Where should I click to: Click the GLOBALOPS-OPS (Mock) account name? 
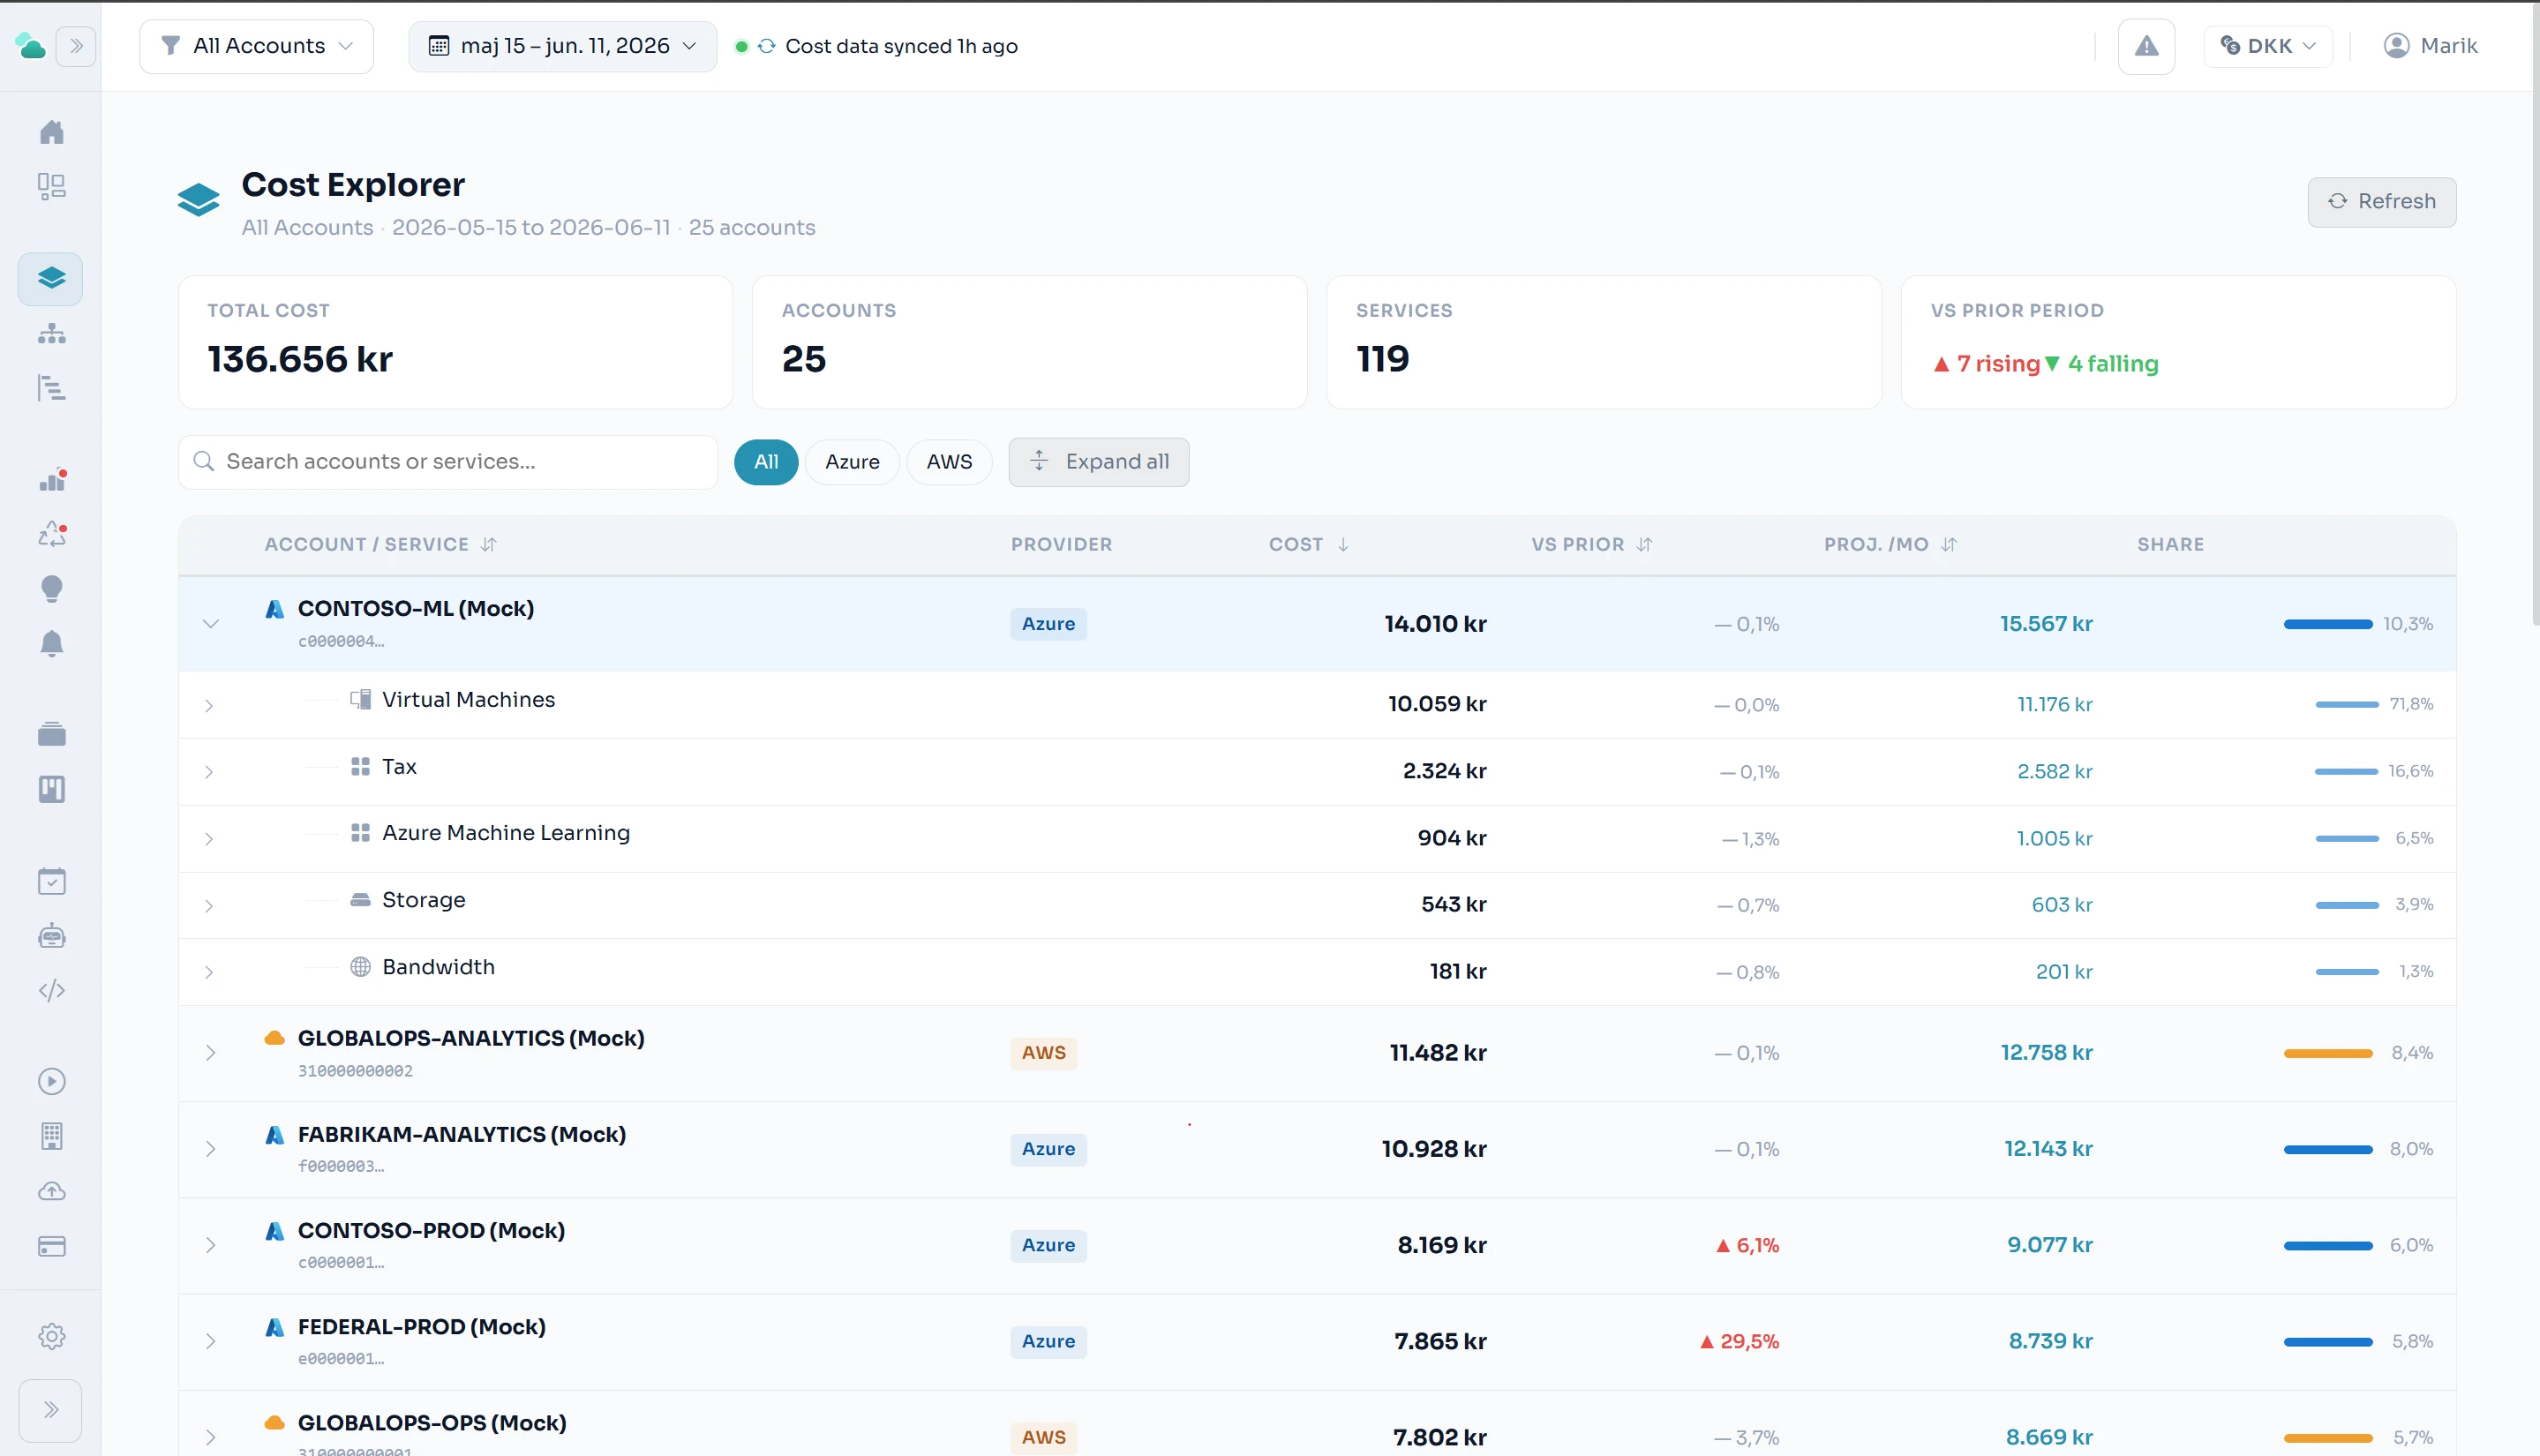tap(432, 1423)
